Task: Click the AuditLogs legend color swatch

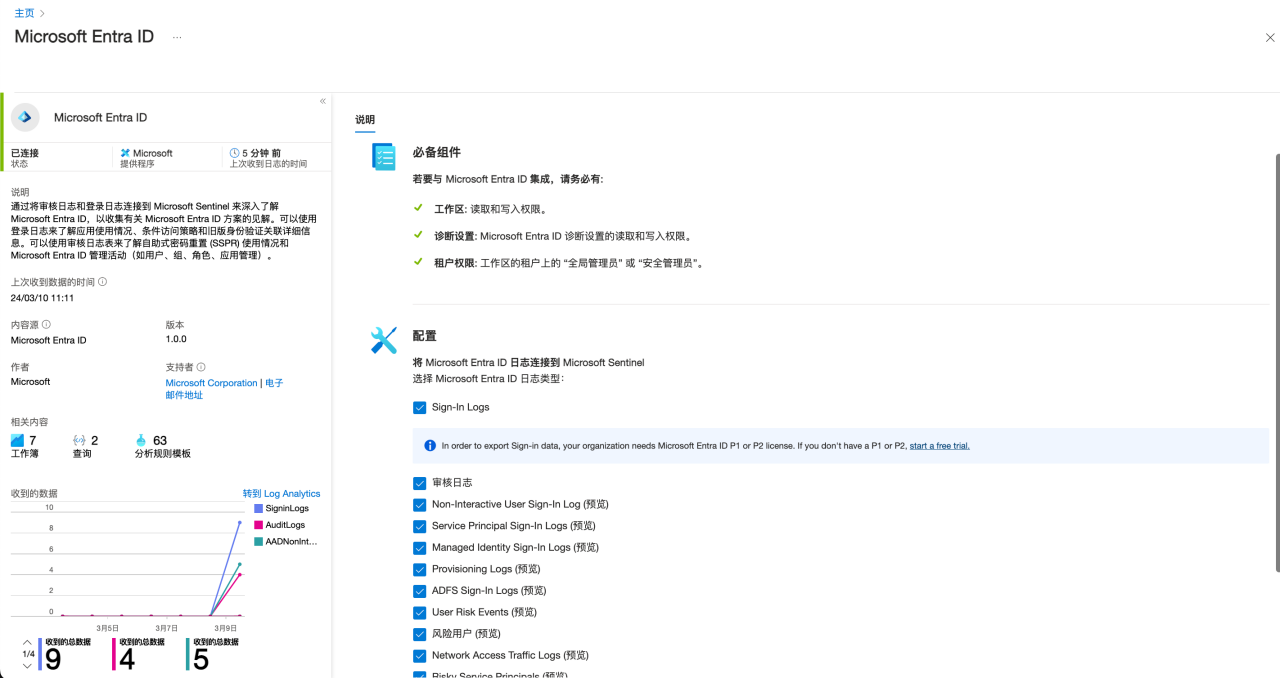Action: 258,525
